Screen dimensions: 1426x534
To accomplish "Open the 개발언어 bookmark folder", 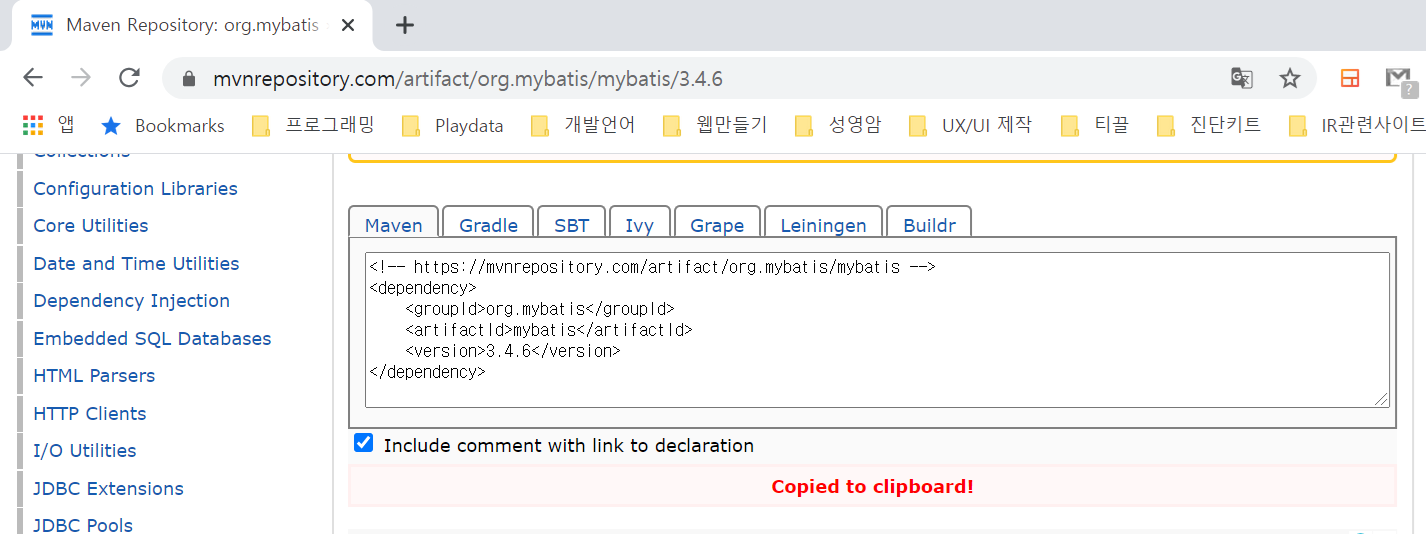I will (x=582, y=125).
